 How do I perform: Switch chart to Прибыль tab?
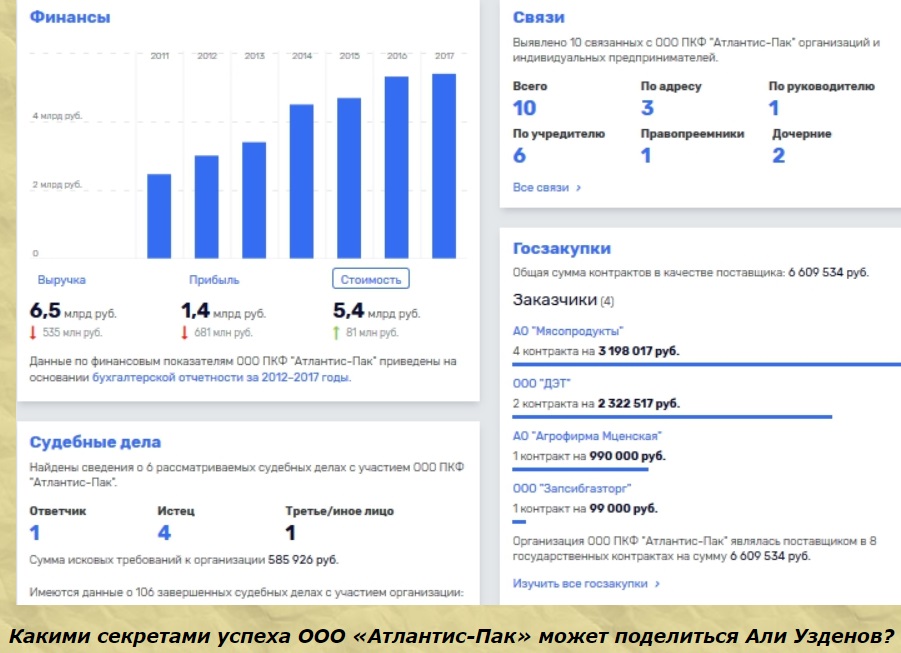click(x=214, y=280)
